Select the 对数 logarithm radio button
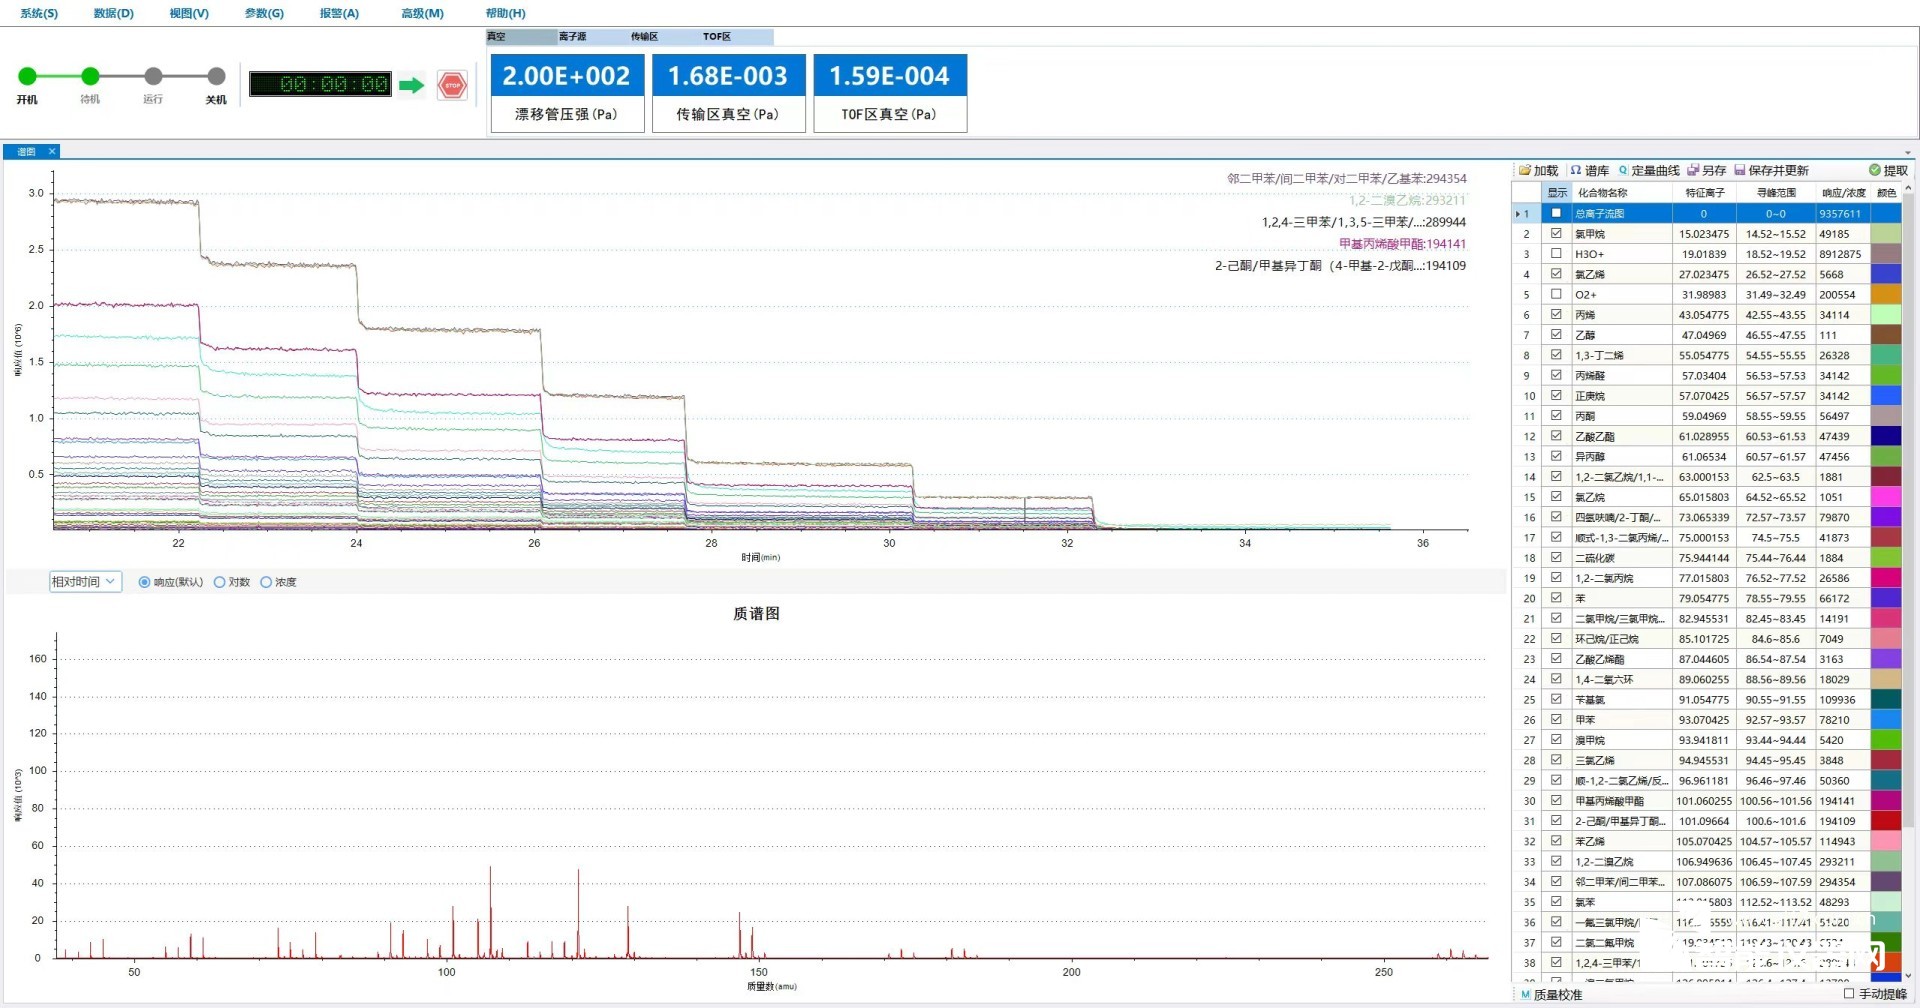The image size is (1920, 1008). 220,582
